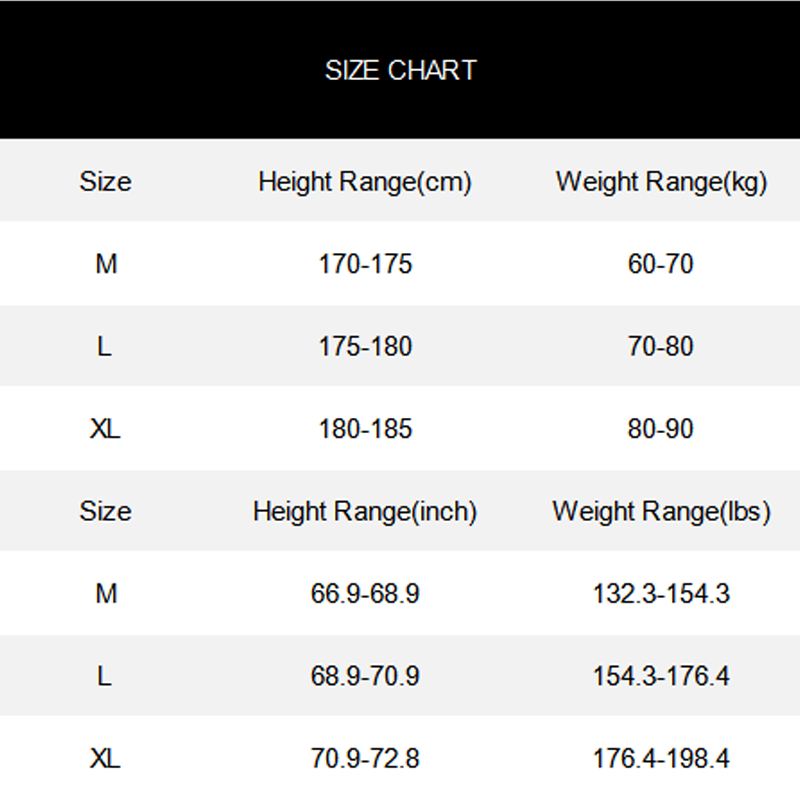
Task: Select the 66.9-68.9 inch height cell
Action: 365,594
